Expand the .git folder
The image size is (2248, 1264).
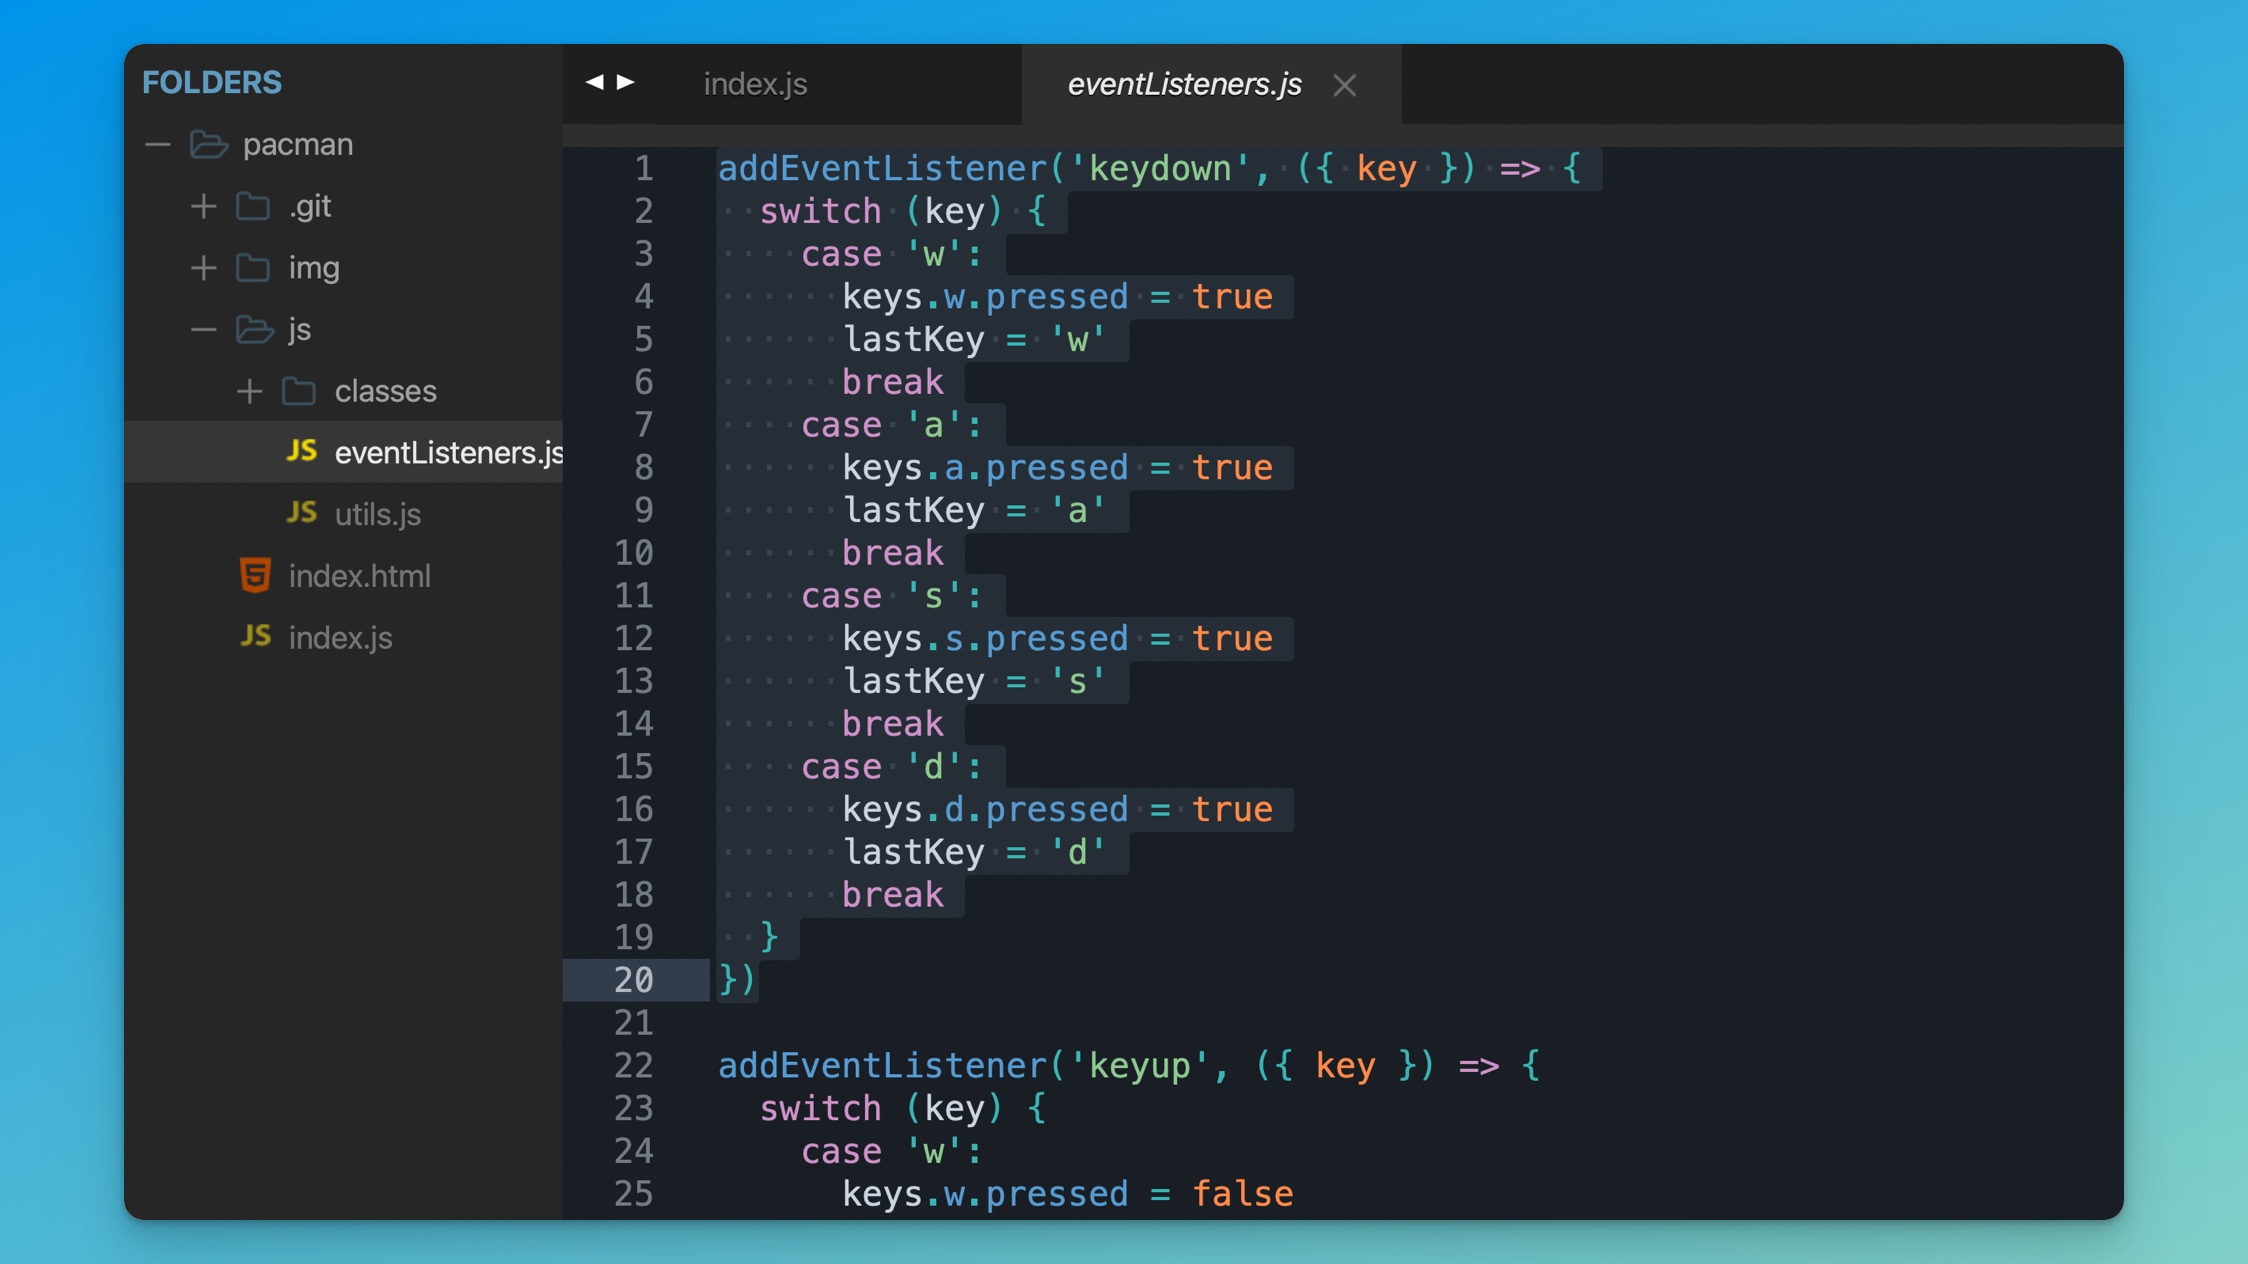pyautogui.click(x=203, y=206)
